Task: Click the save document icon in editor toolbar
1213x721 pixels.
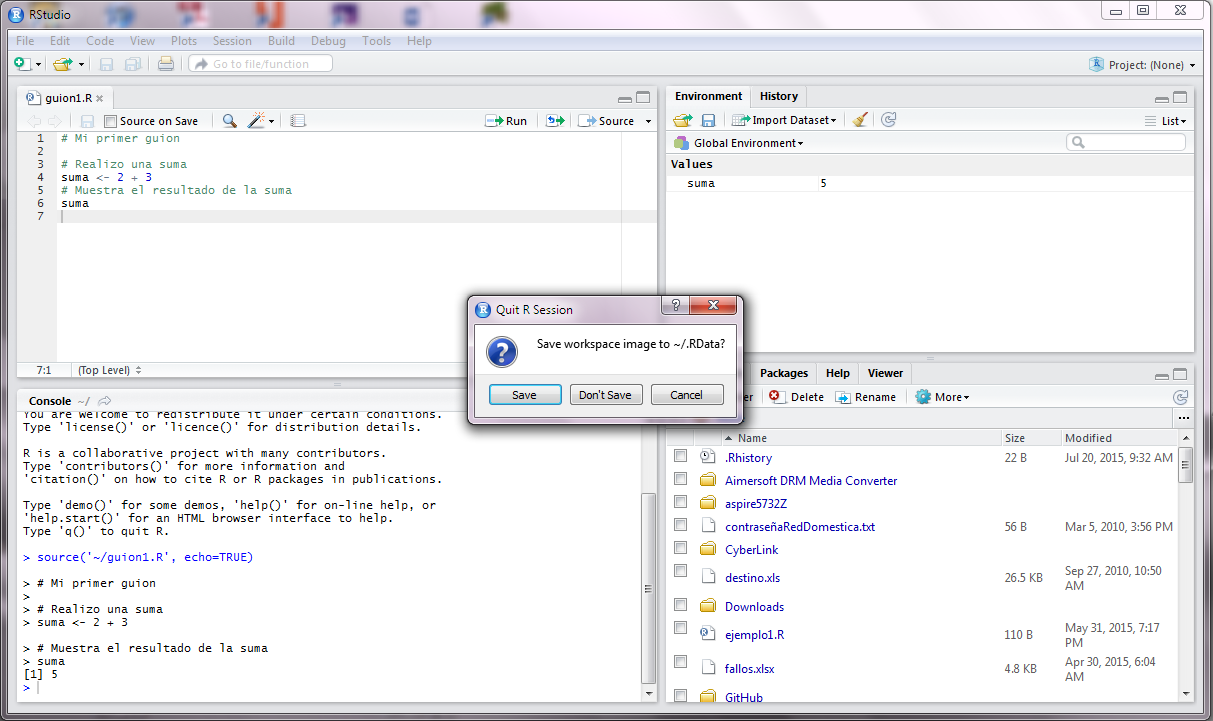Action: pos(87,121)
